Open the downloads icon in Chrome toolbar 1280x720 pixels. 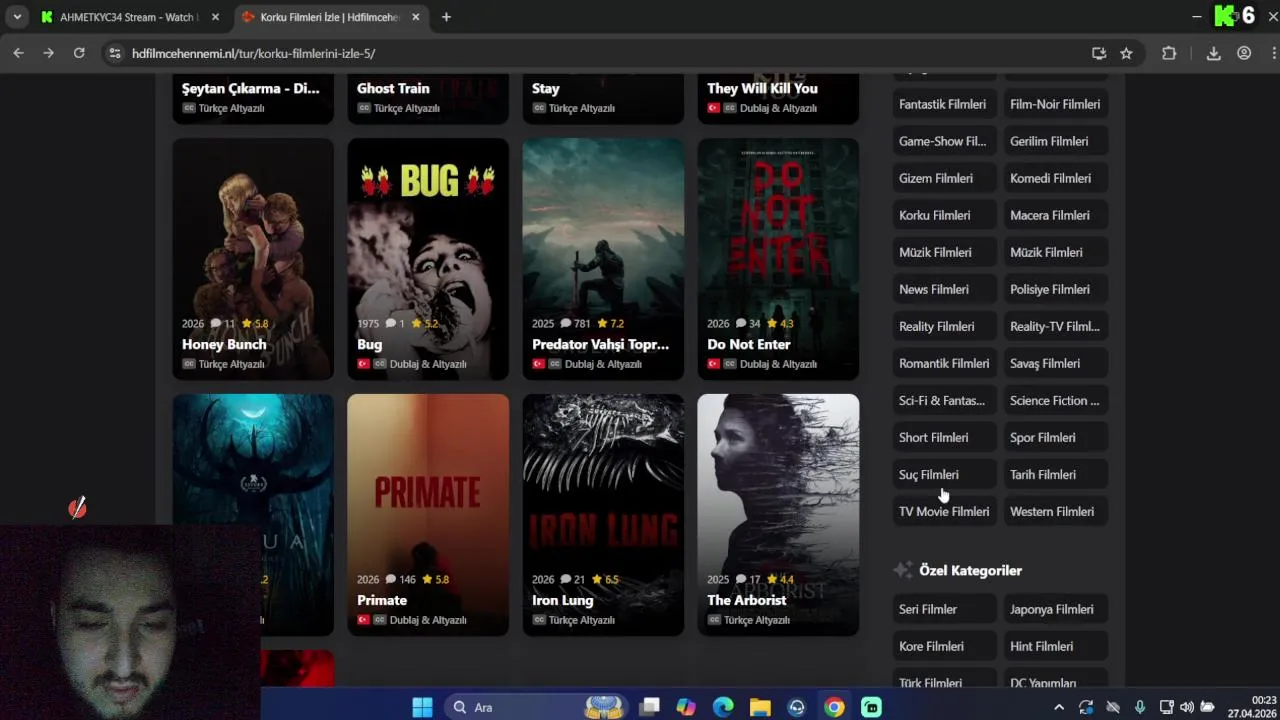(x=1213, y=53)
